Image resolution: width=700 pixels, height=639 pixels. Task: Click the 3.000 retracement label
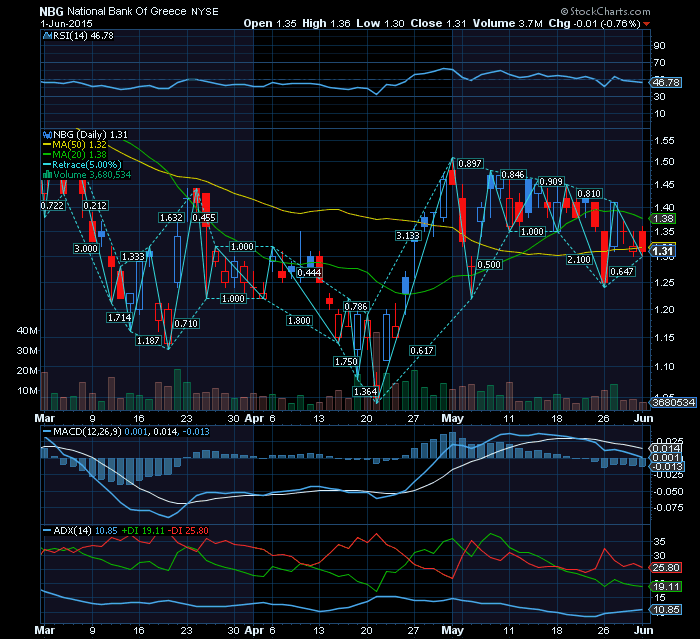point(86,248)
